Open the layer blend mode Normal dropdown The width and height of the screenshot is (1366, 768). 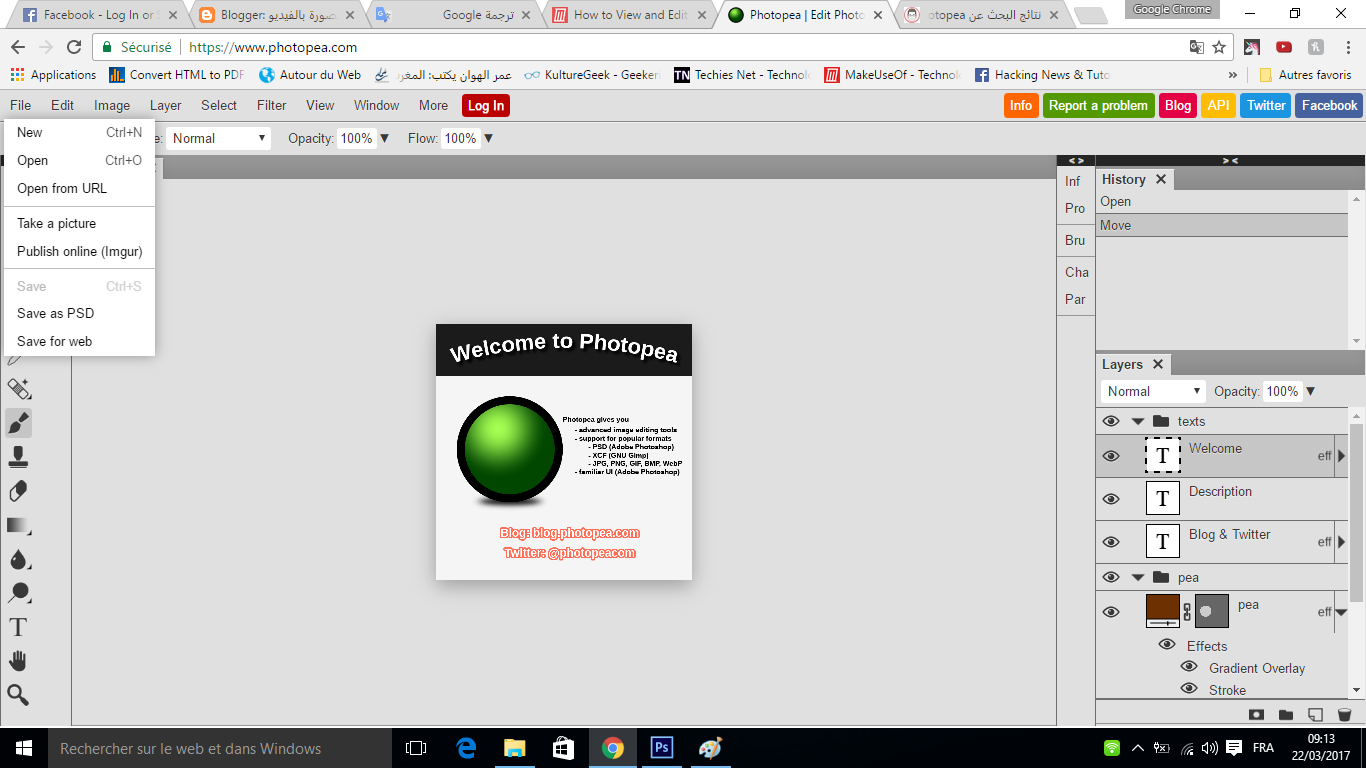coord(1152,391)
